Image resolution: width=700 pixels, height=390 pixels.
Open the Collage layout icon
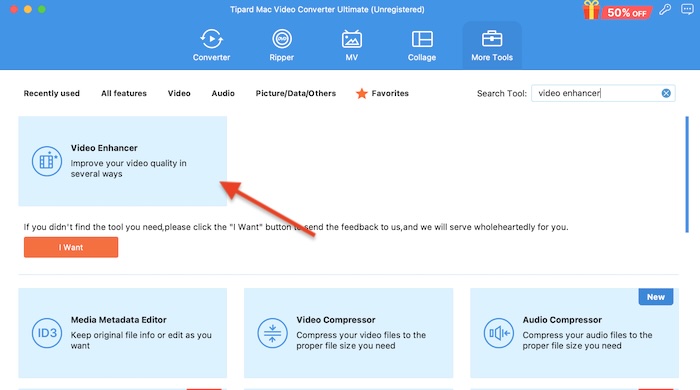point(422,39)
